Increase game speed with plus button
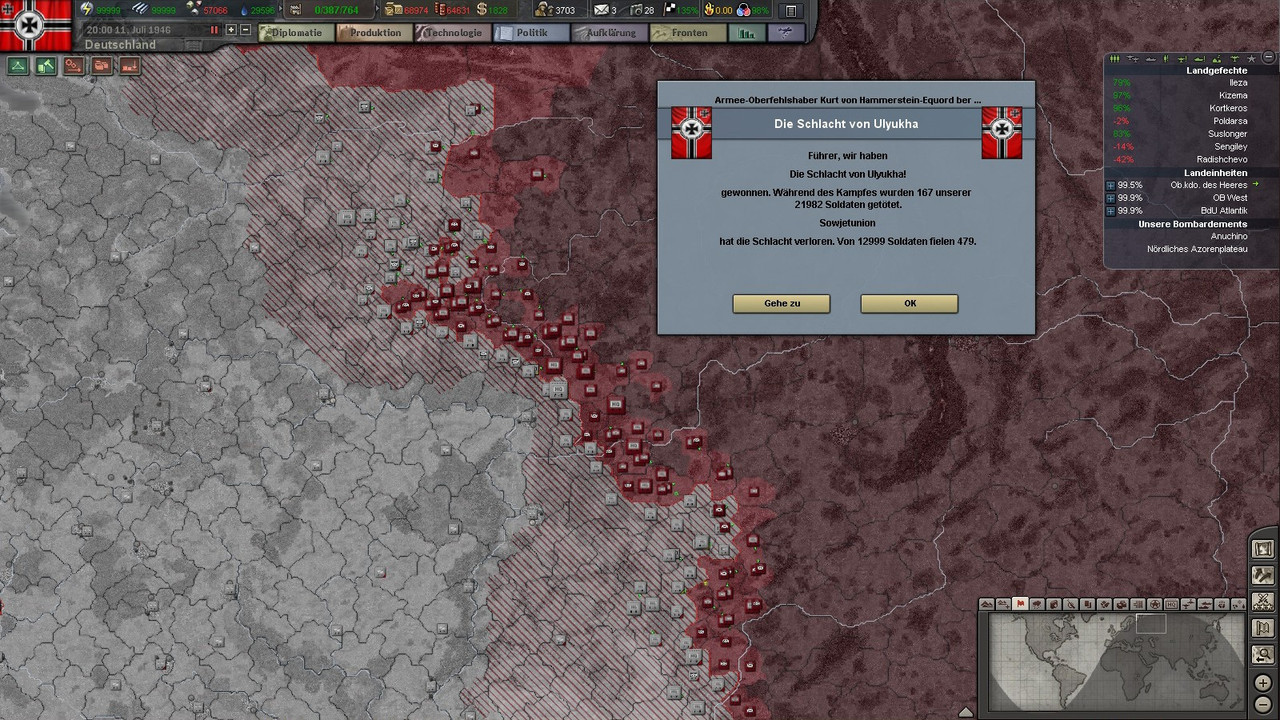This screenshot has width=1280, height=720. (231, 30)
